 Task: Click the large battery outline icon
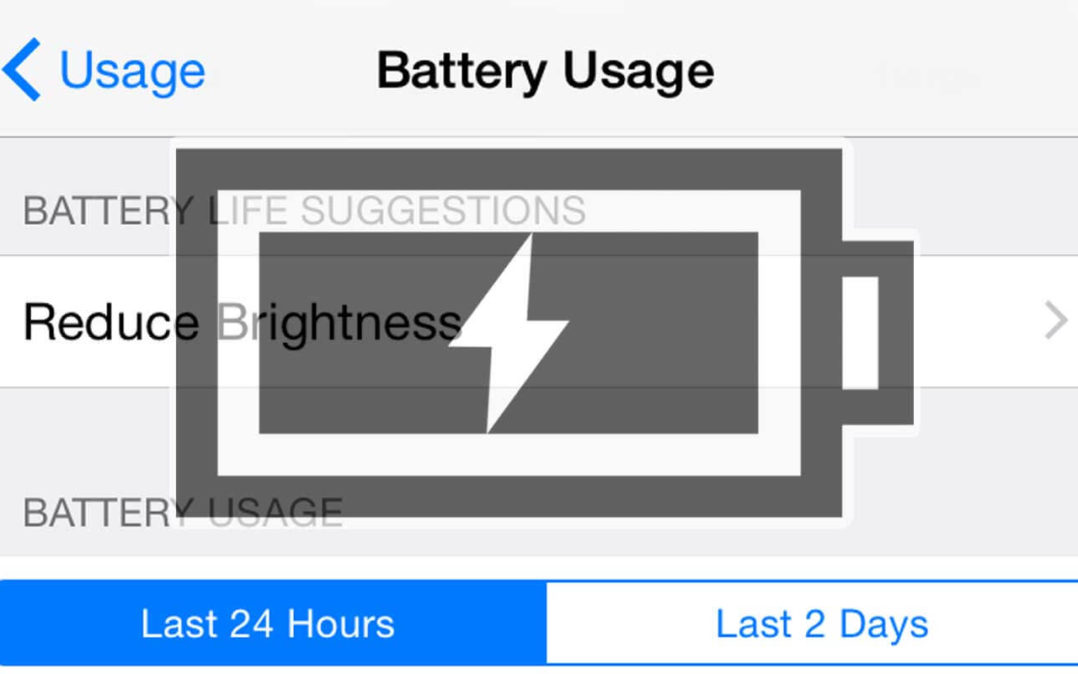point(544,333)
